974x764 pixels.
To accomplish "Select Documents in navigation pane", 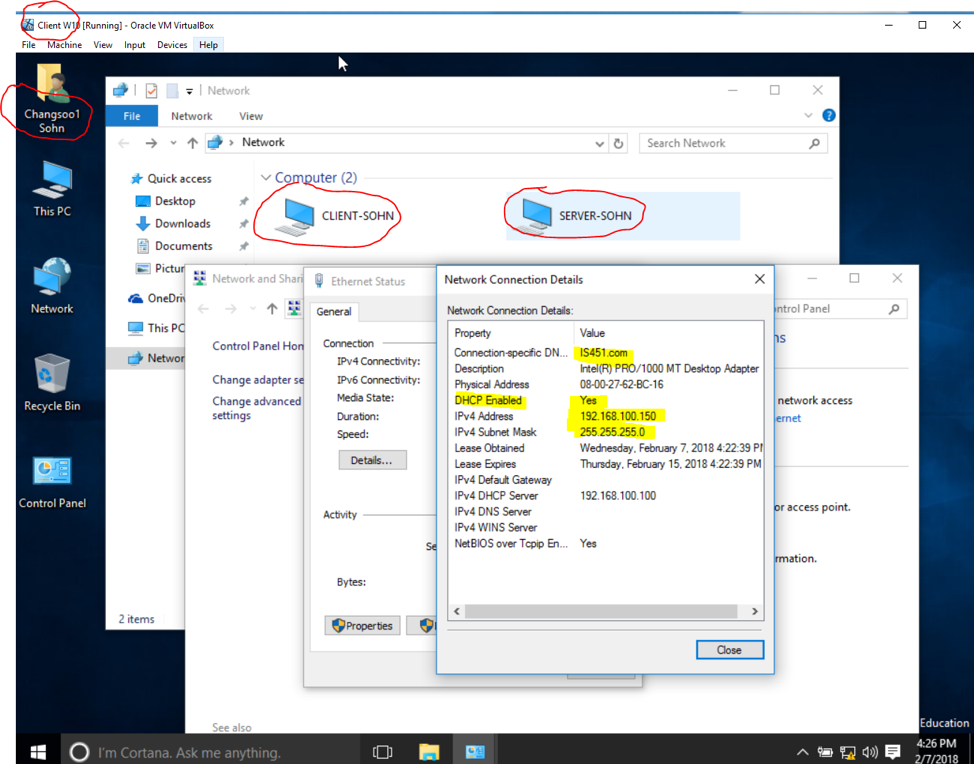I will coord(175,246).
